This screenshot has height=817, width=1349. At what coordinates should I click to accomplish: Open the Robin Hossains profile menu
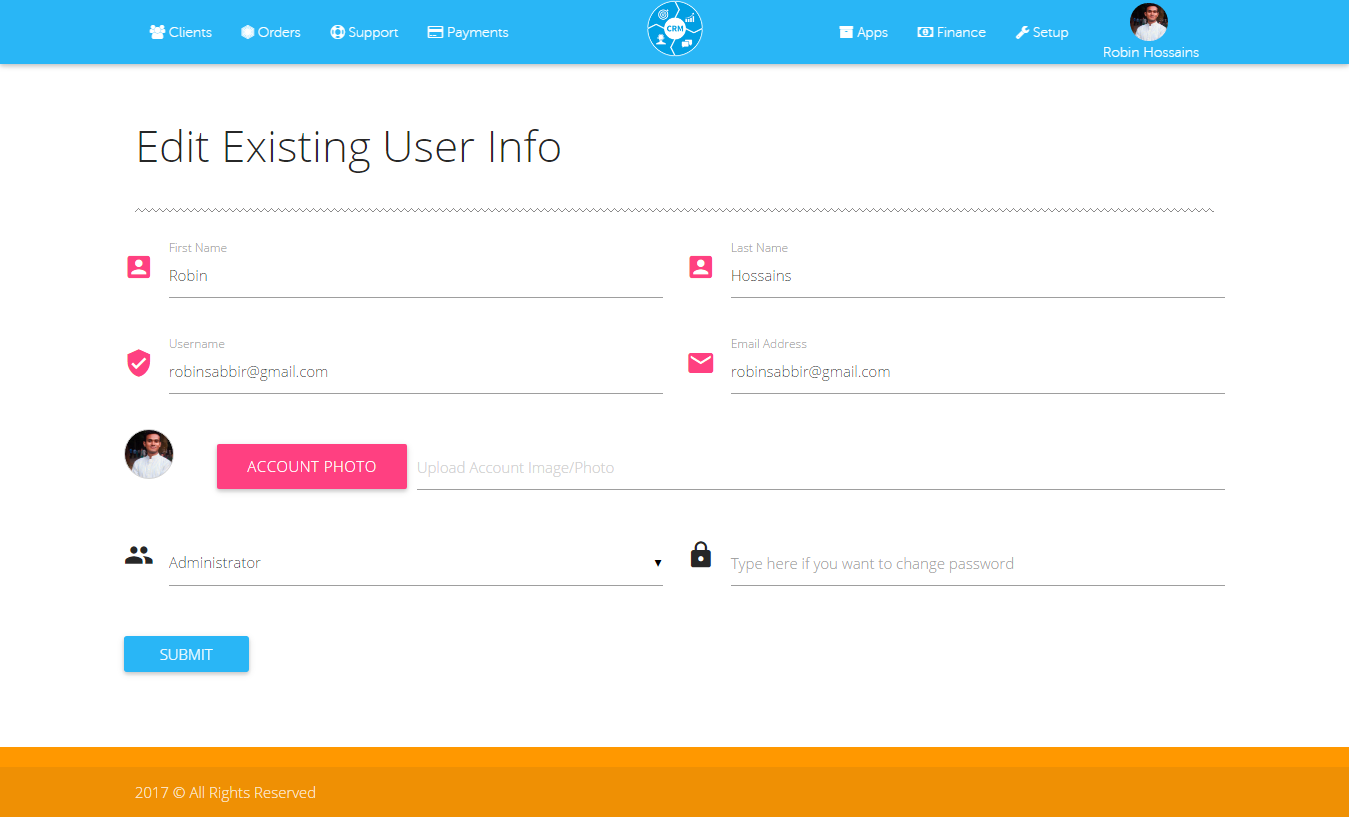tap(1149, 31)
